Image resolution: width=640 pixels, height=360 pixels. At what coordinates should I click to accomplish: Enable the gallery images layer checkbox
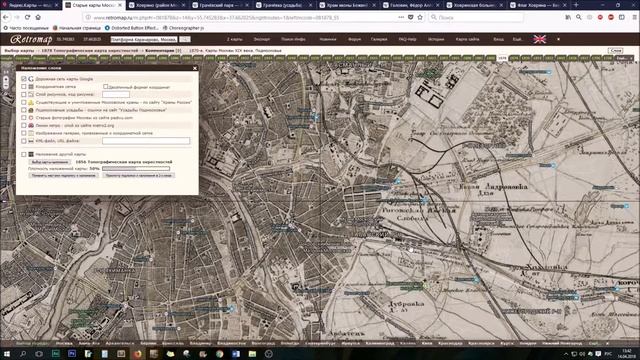coord(24,133)
